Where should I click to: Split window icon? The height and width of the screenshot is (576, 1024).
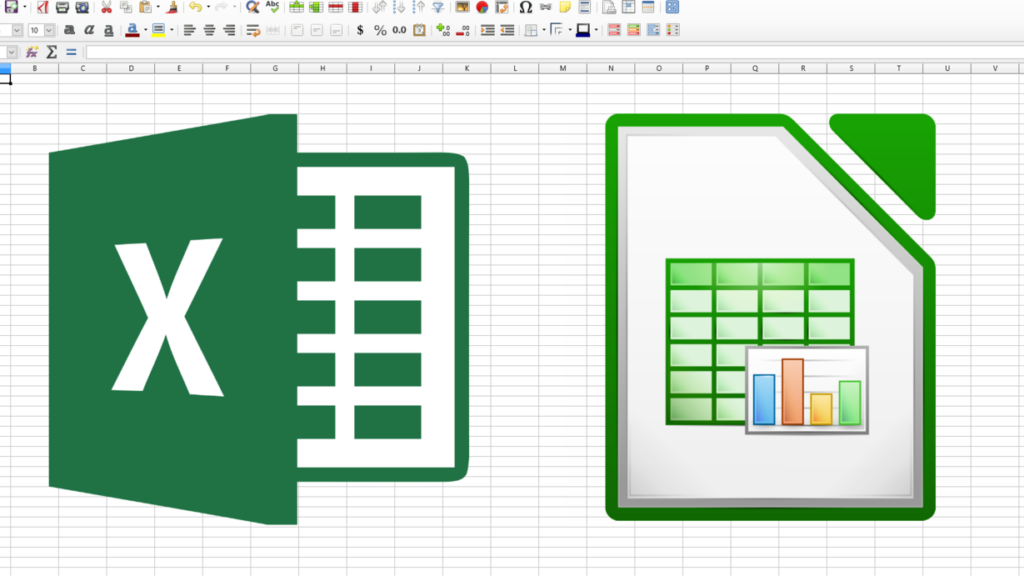648,7
